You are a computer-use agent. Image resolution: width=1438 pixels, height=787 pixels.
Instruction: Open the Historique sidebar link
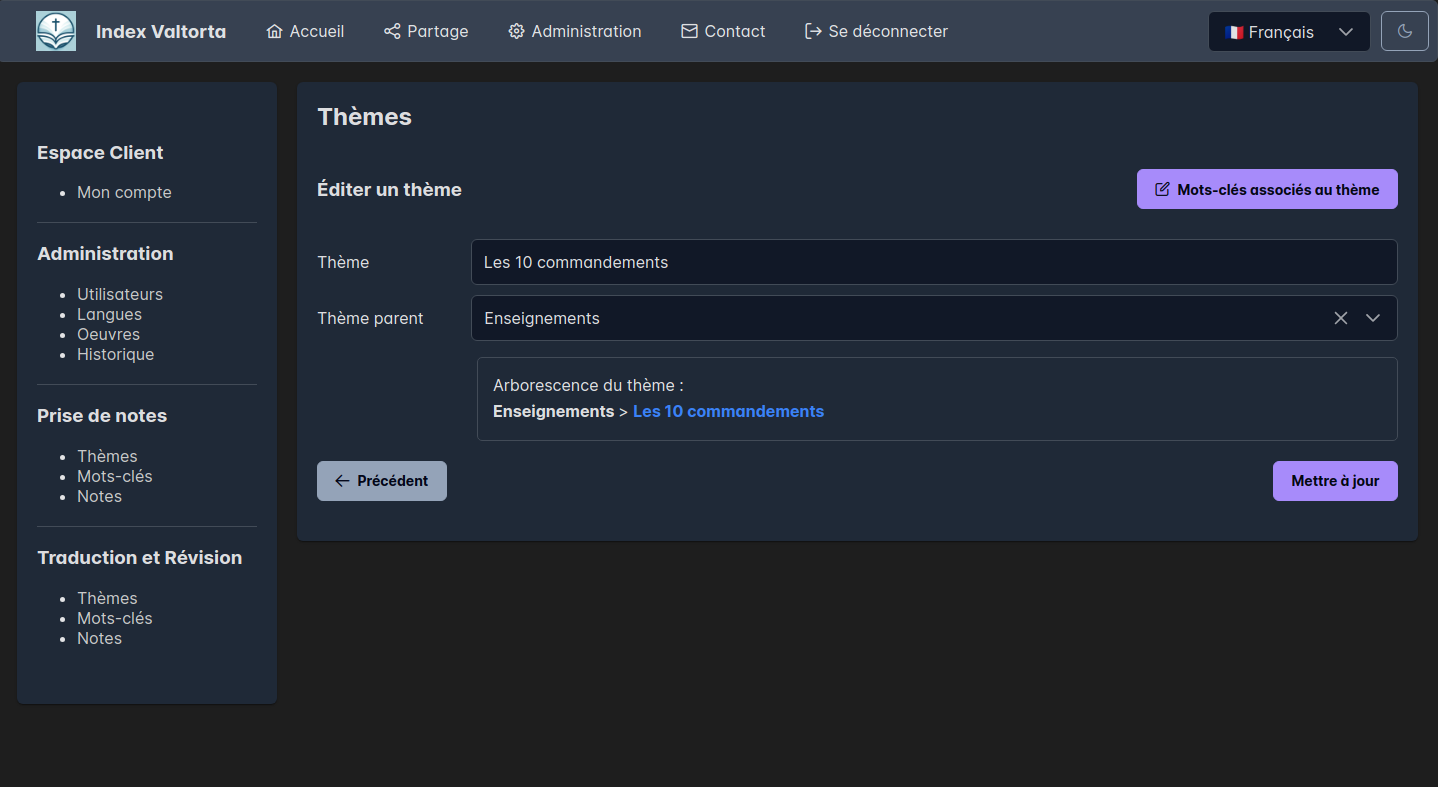(x=115, y=354)
